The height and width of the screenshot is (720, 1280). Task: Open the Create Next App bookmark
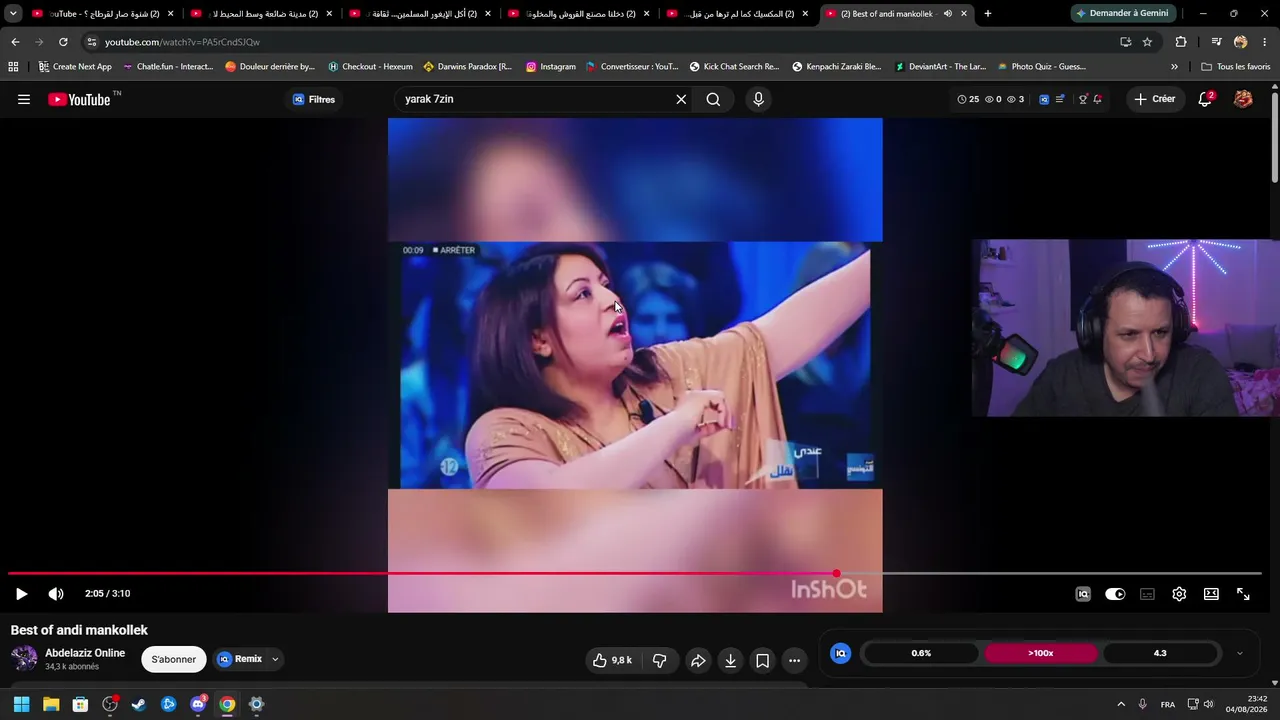pos(75,67)
